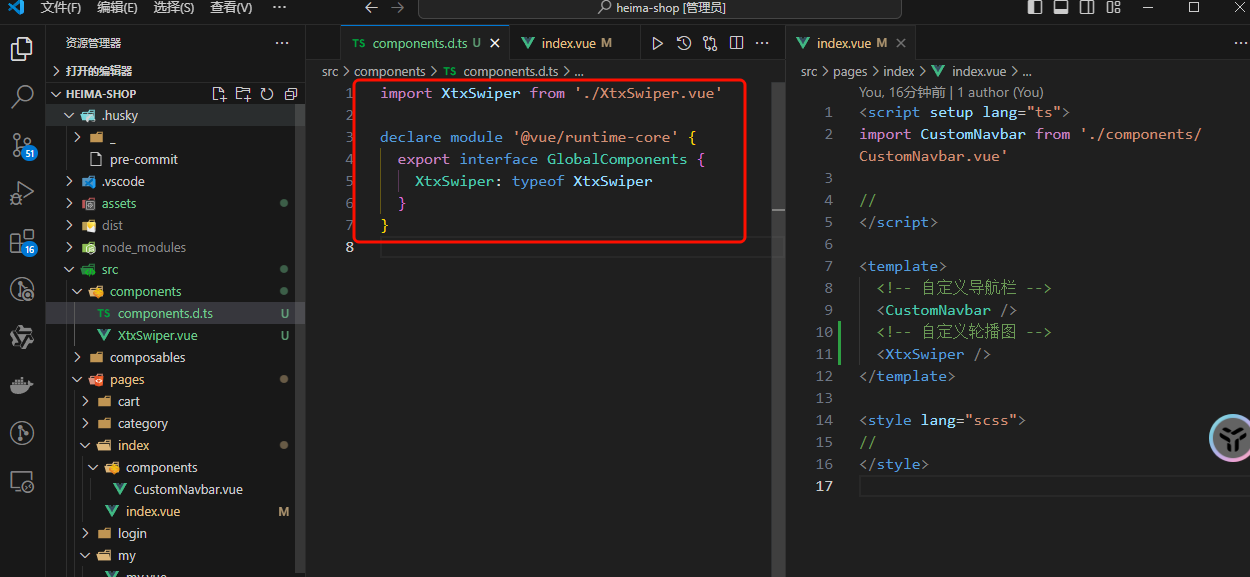Toggle secondary side bar layout button
1250x577 pixels.
point(1087,8)
